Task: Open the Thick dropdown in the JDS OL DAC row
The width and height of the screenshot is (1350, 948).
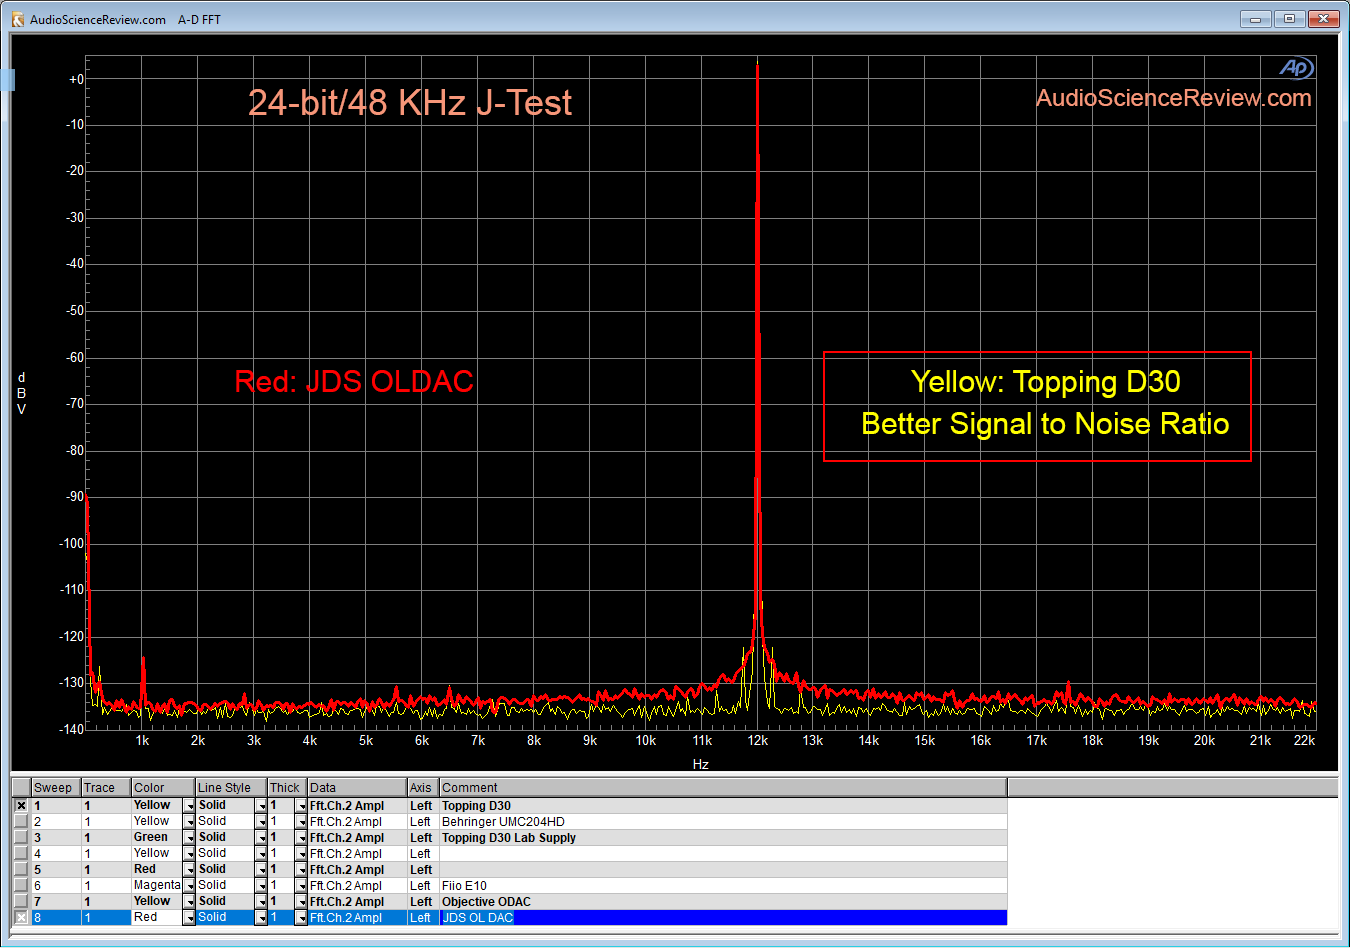Action: coord(301,917)
